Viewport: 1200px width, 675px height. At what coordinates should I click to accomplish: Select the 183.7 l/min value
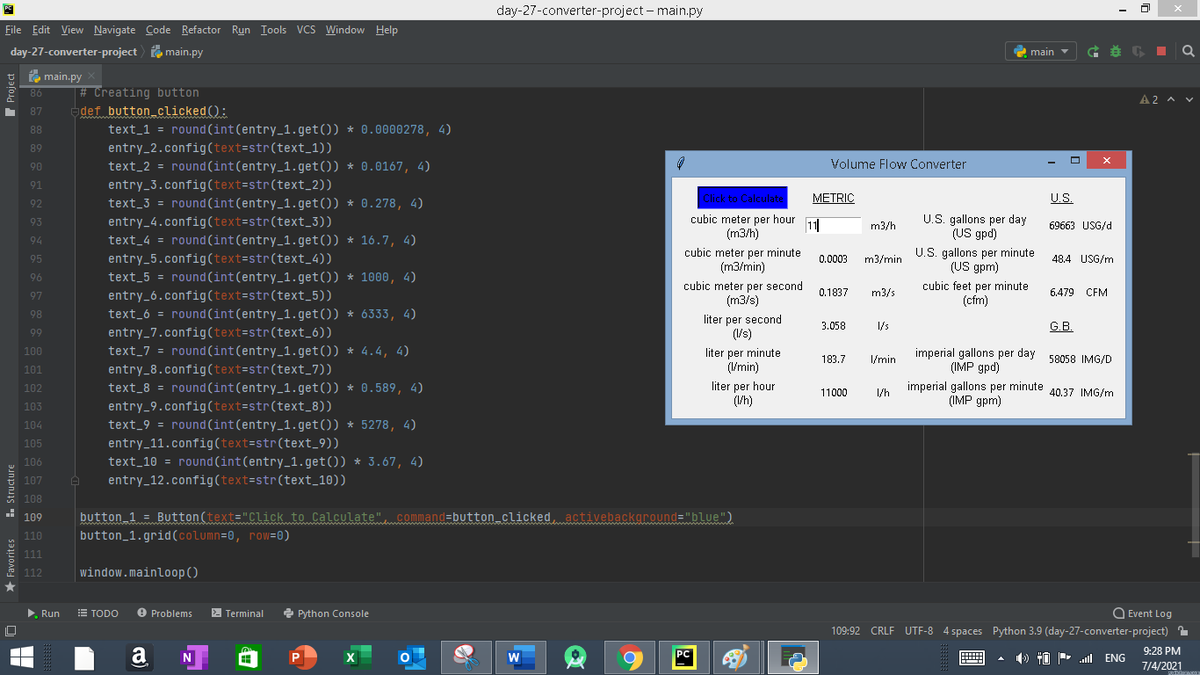point(834,359)
